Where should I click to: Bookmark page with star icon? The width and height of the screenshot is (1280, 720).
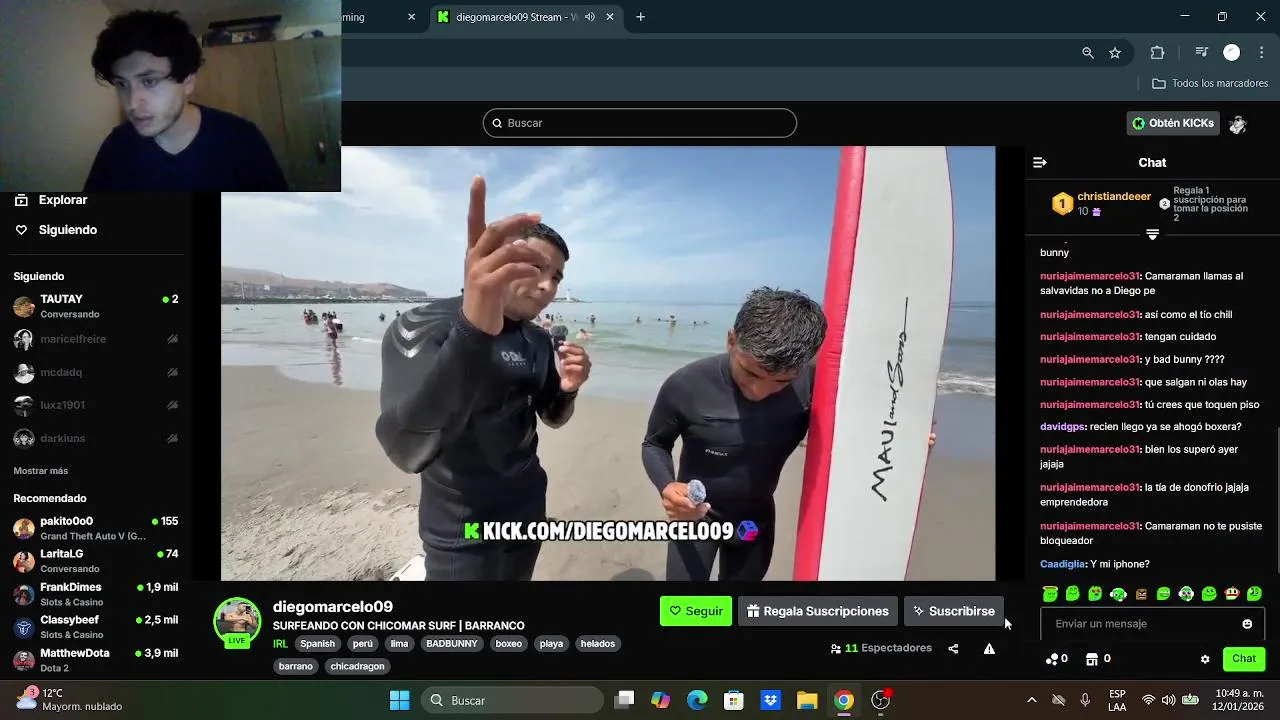(1115, 53)
